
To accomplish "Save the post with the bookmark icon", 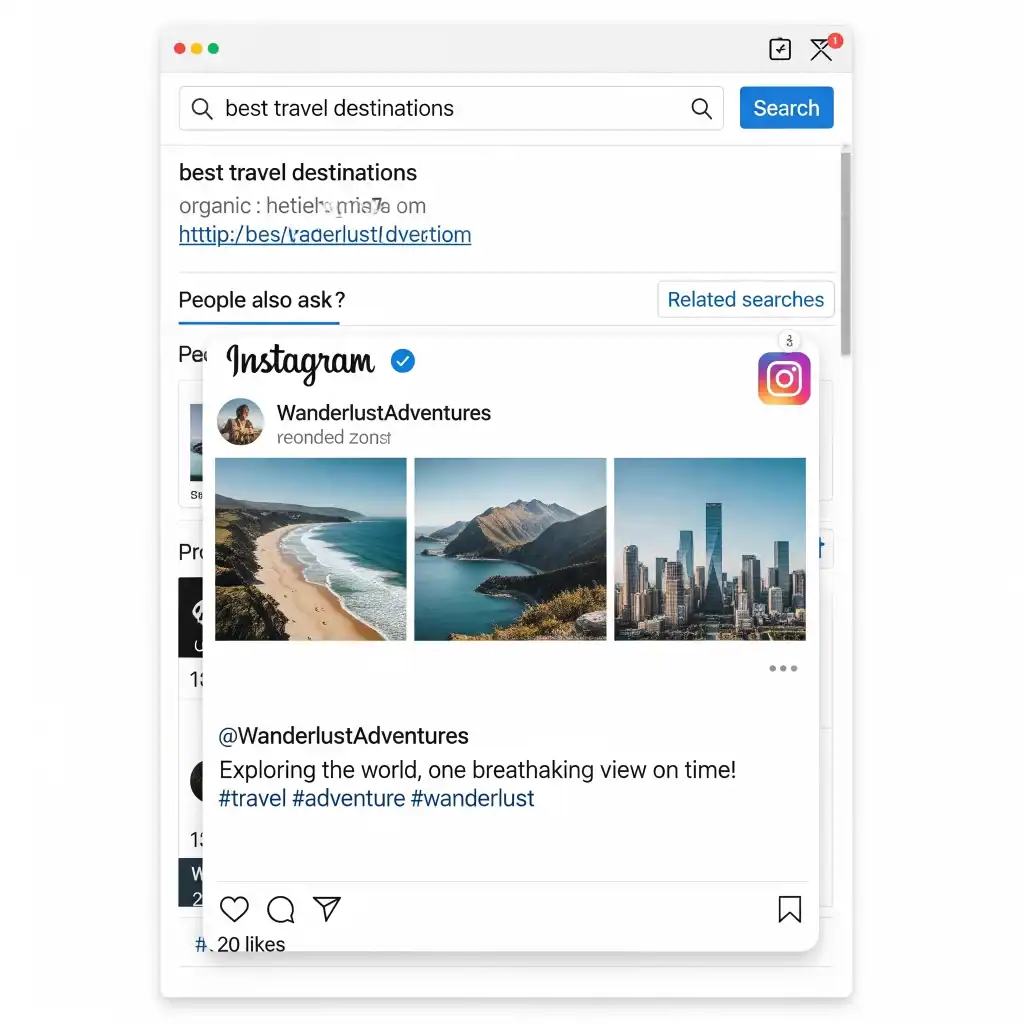I will coord(790,908).
